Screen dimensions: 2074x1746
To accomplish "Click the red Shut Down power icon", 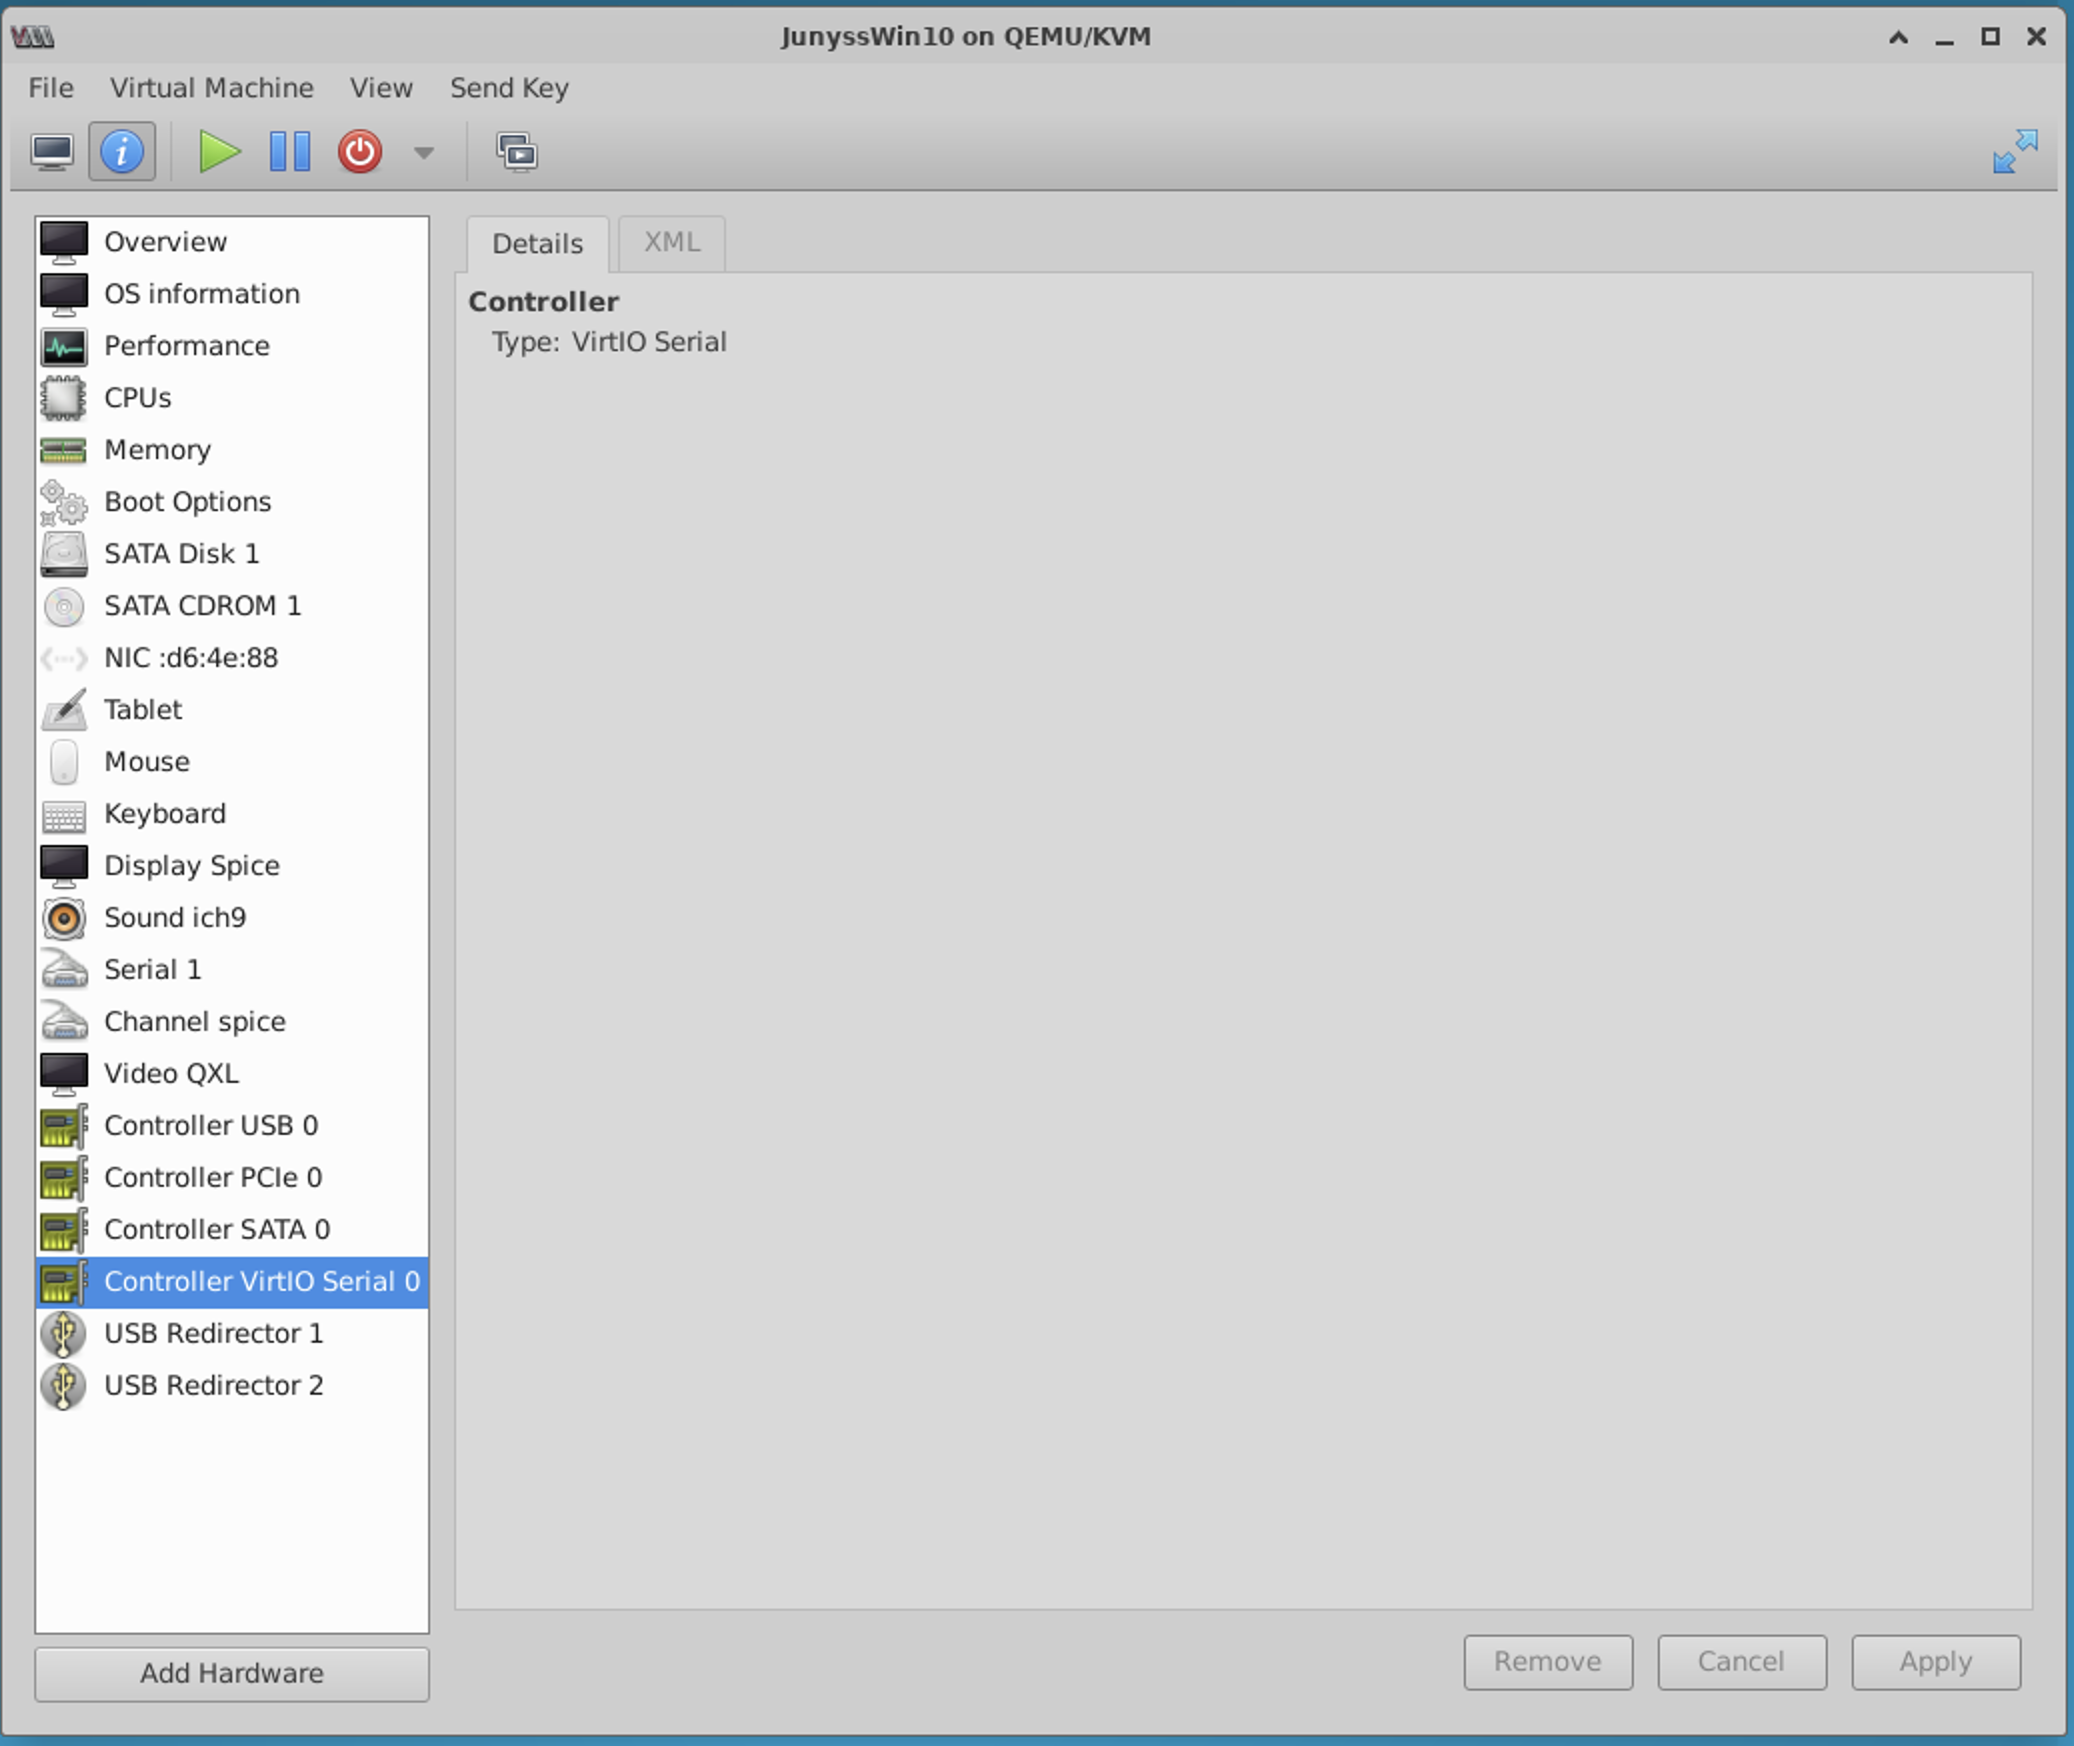I will click(x=360, y=152).
